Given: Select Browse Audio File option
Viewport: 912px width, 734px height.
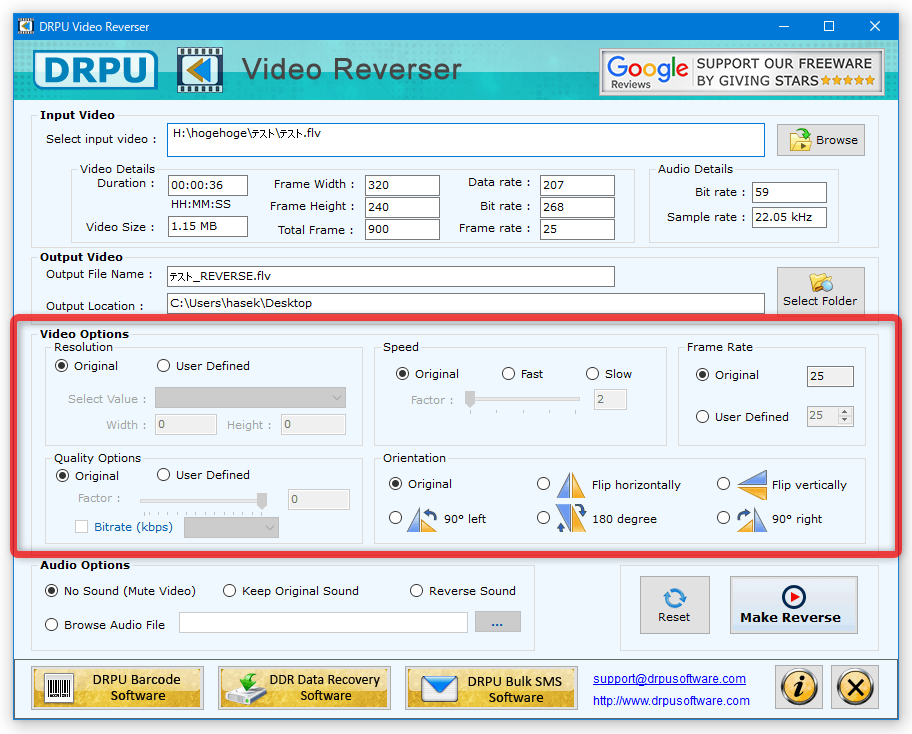Looking at the screenshot, I should coord(52,625).
